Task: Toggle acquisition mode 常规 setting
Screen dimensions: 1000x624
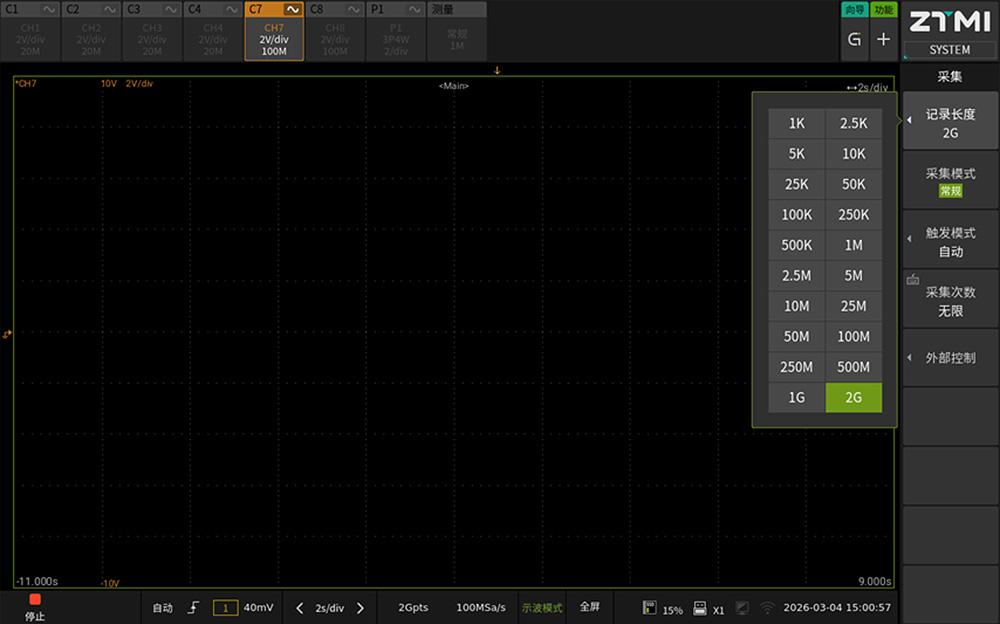Action: [949, 182]
